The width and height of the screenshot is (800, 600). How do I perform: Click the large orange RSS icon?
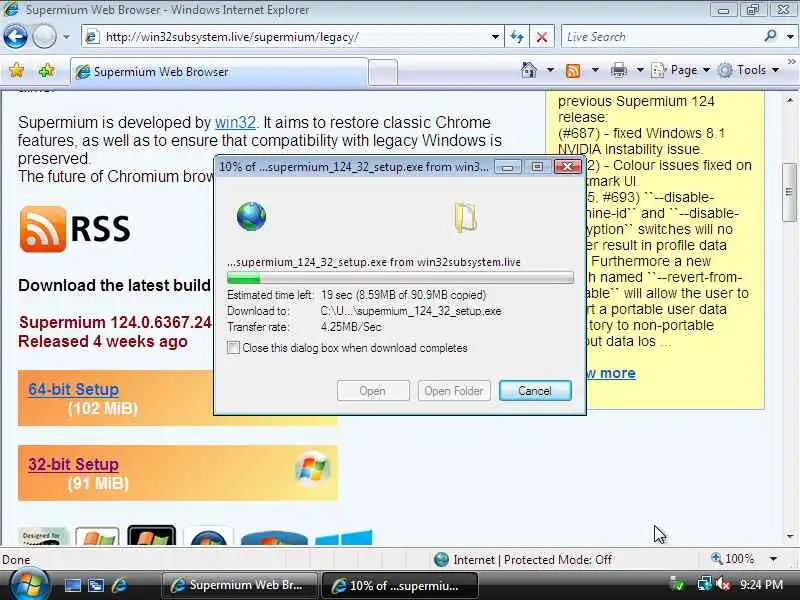(43, 229)
